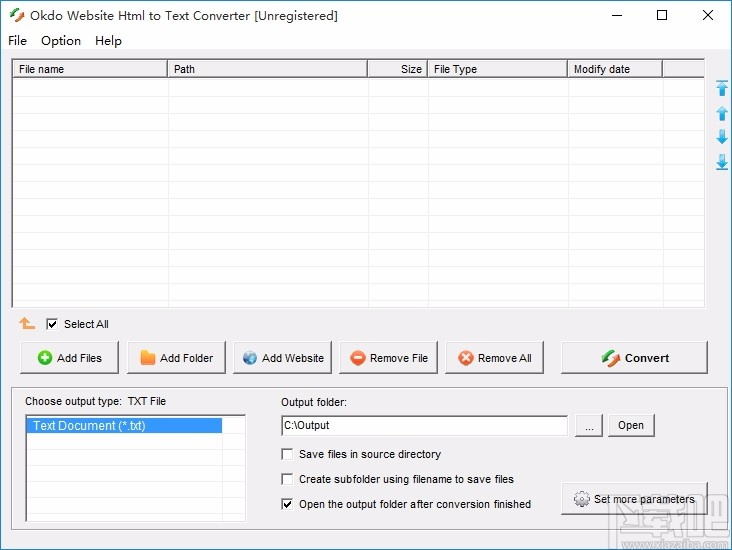Maximize the converter window
Screen dimensions: 732x550
click(662, 15)
